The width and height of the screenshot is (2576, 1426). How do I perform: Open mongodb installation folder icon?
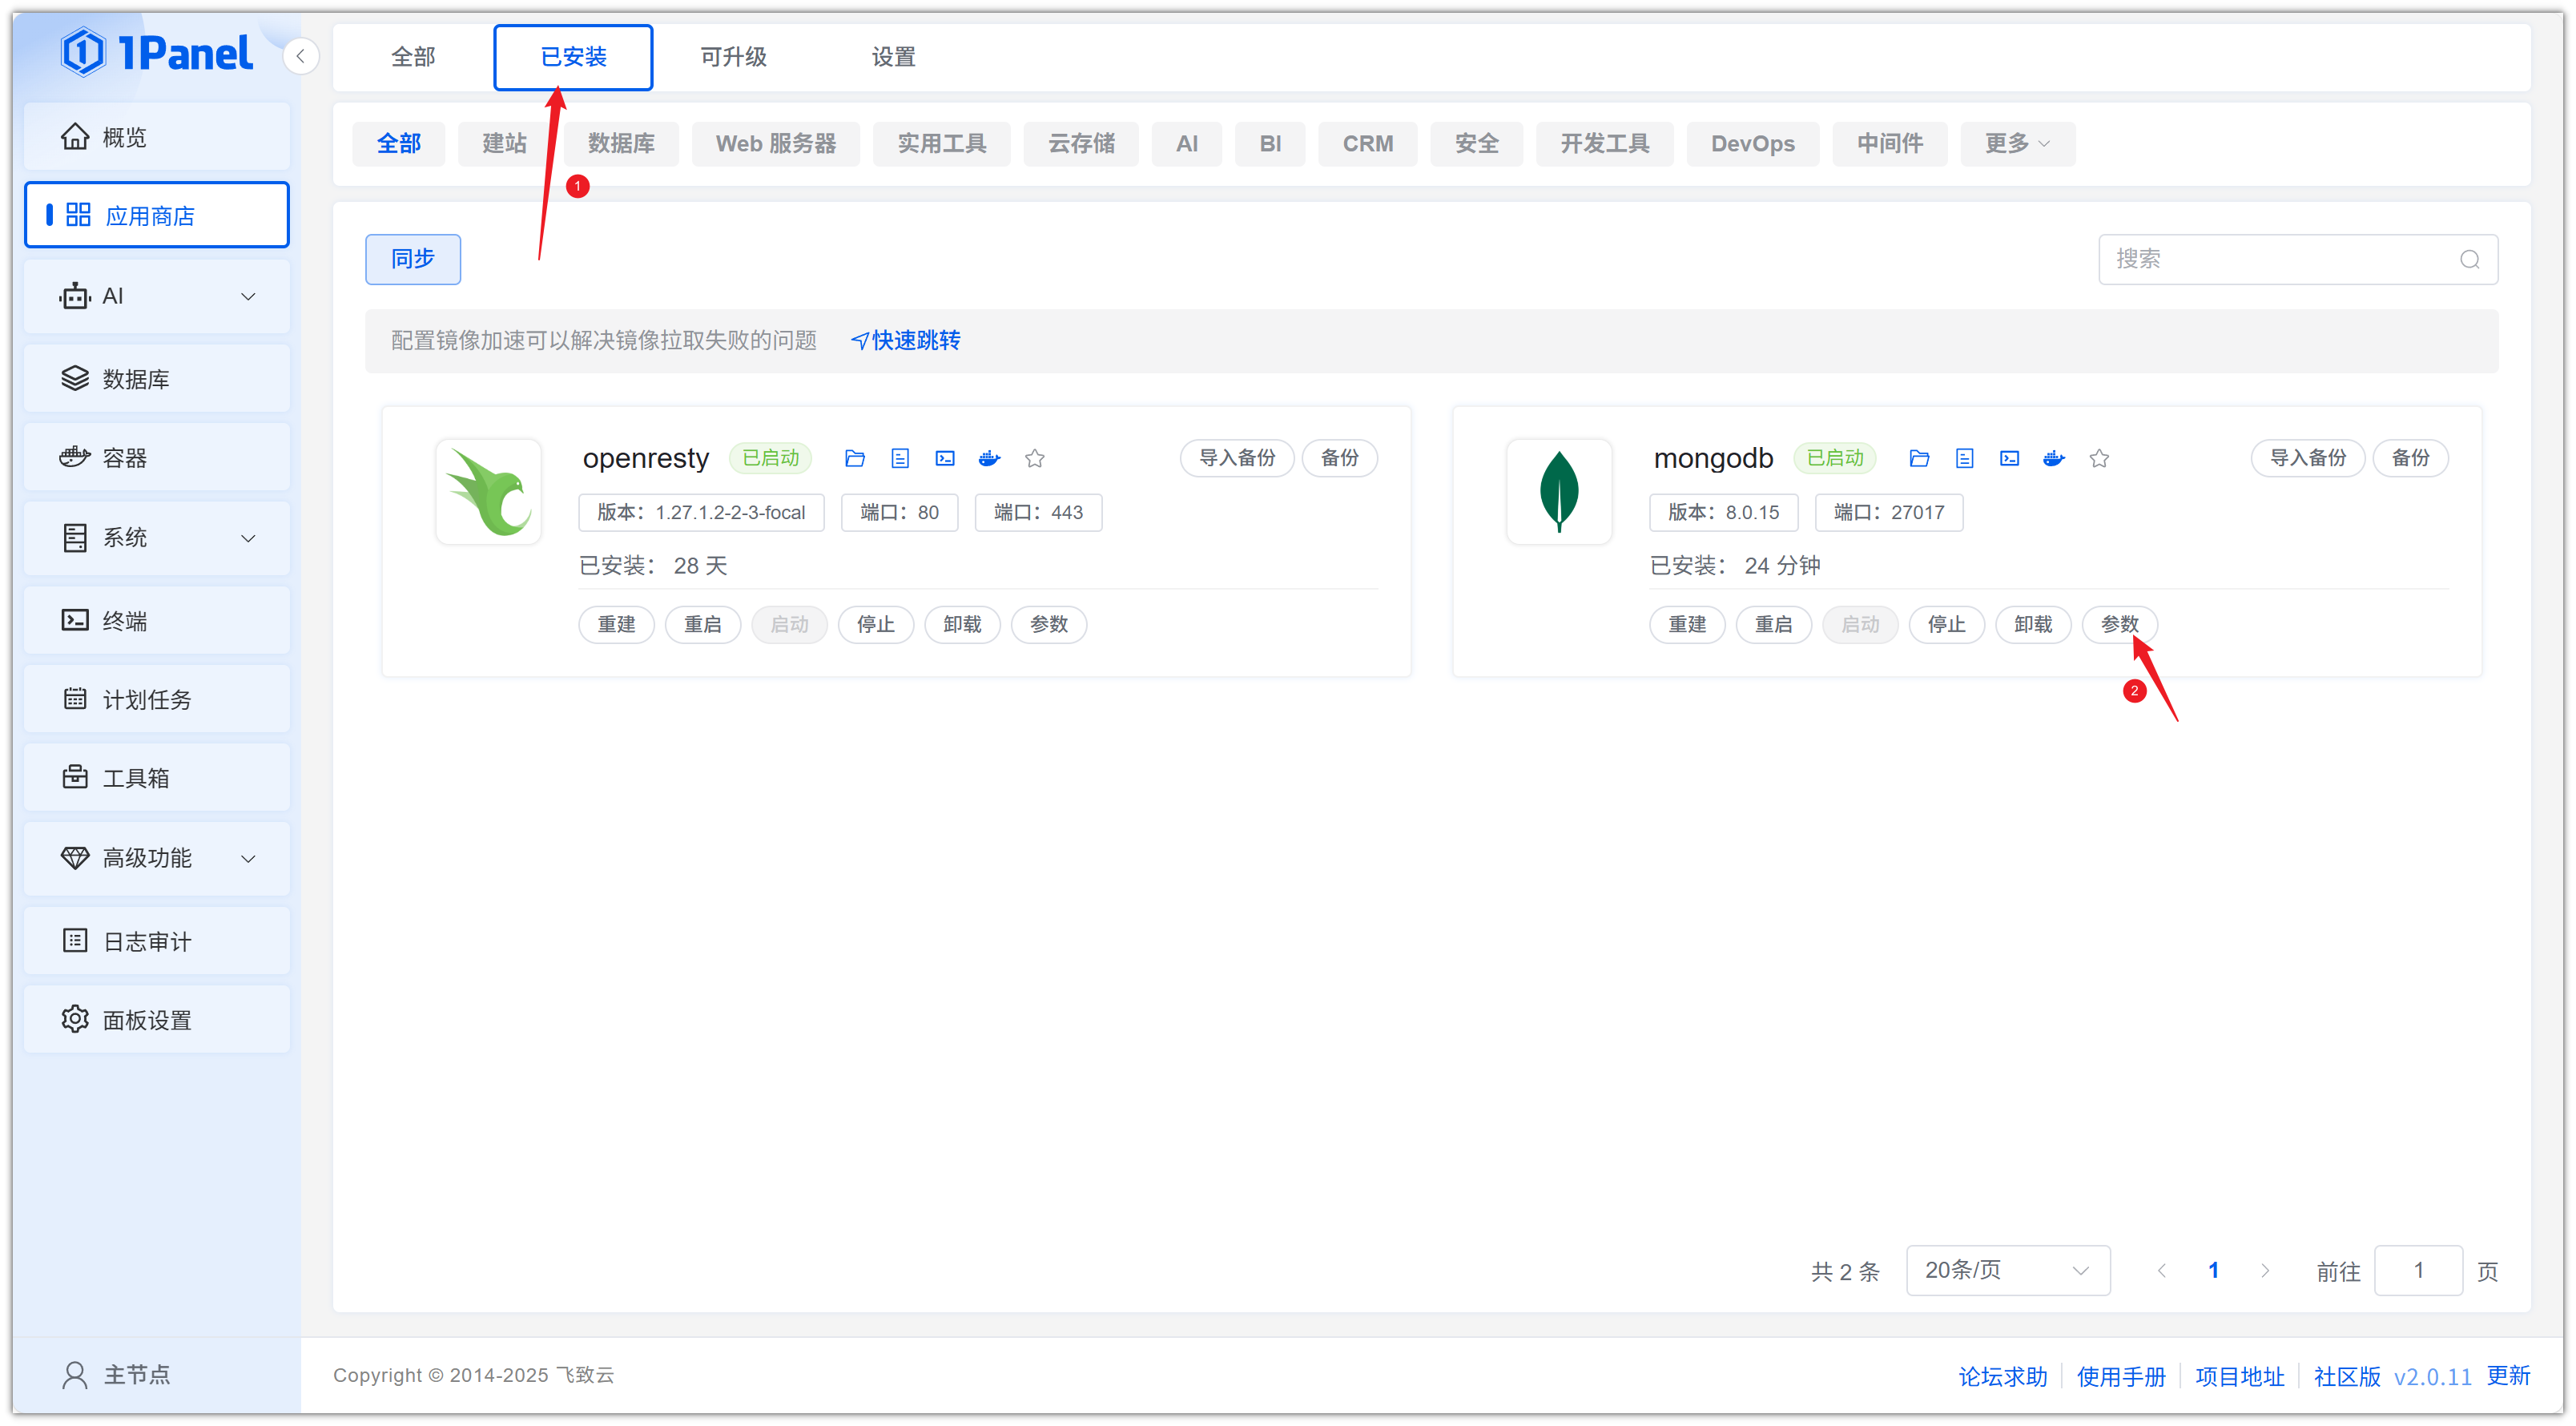pyautogui.click(x=1918, y=458)
